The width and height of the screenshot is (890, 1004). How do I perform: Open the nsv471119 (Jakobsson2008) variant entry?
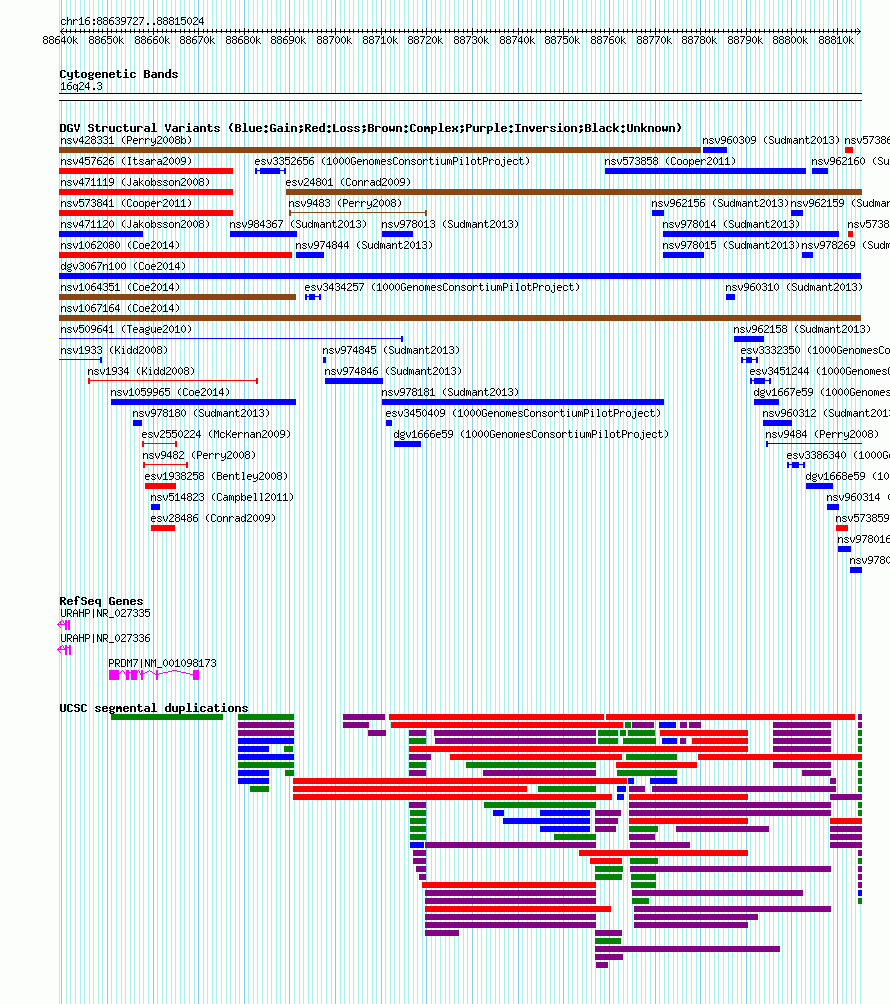pyautogui.click(x=135, y=182)
